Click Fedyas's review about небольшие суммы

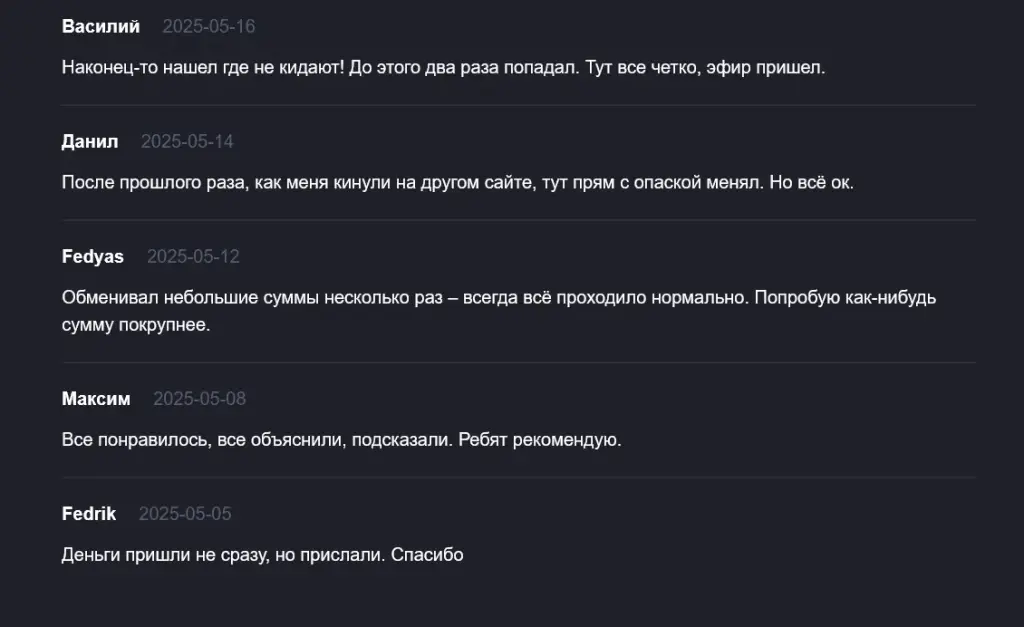point(499,311)
